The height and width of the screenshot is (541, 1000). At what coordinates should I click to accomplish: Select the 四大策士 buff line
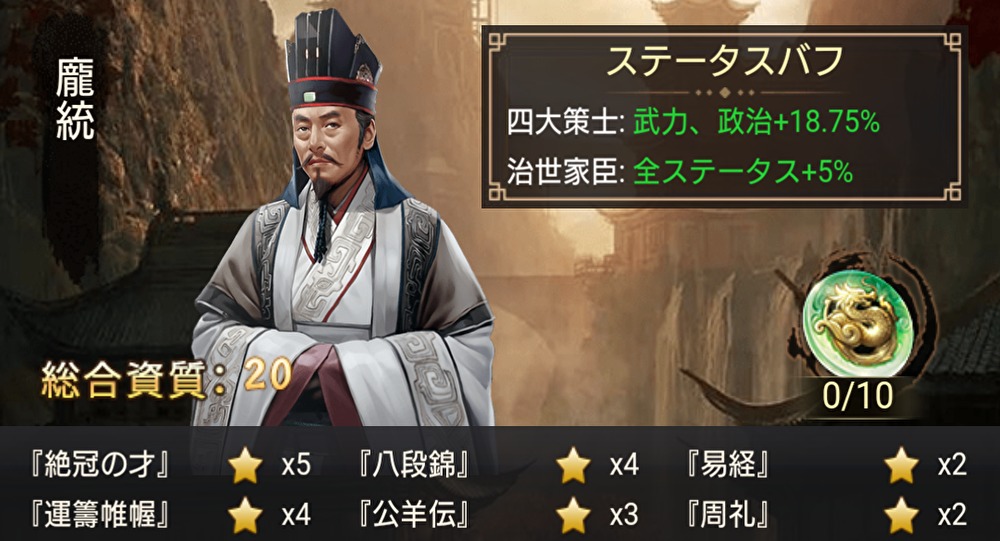point(693,121)
